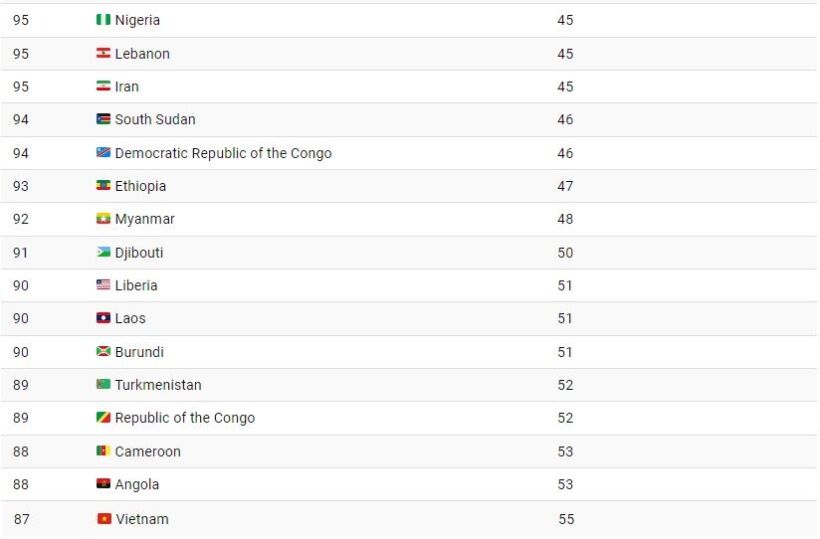Screen dimensions: 820x539
Task: Click the Liberia flag icon
Action: (x=103, y=285)
